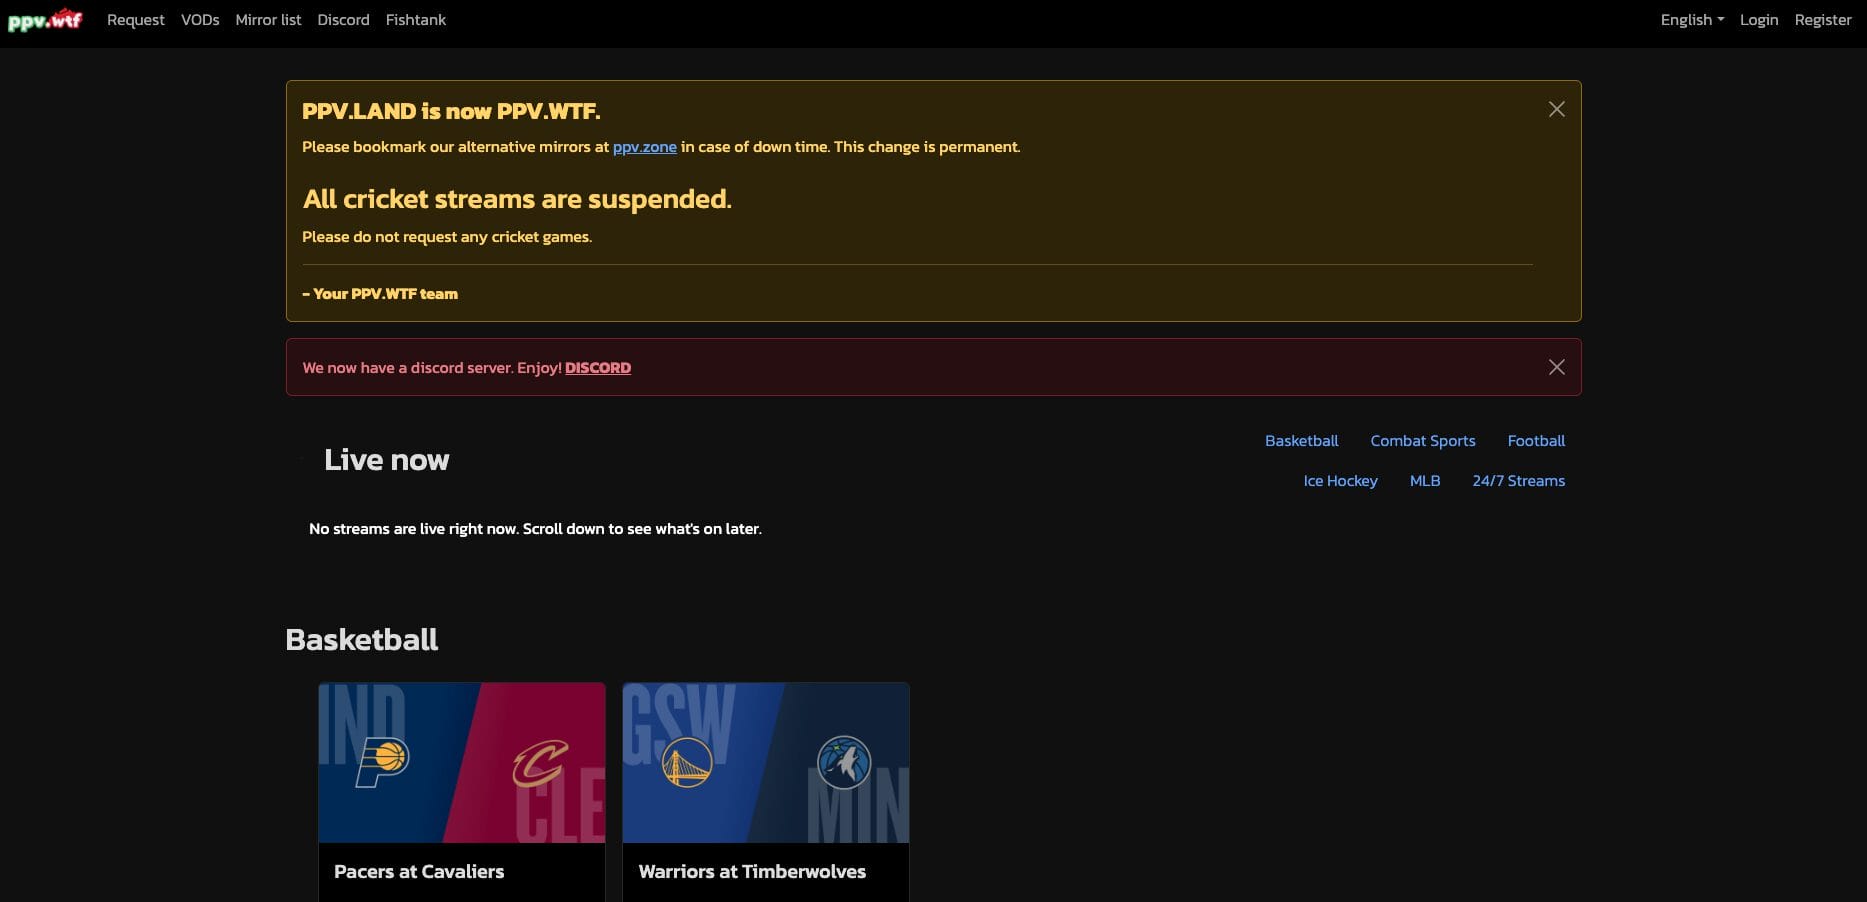Filter streams by Ice Hockey

pyautogui.click(x=1340, y=481)
